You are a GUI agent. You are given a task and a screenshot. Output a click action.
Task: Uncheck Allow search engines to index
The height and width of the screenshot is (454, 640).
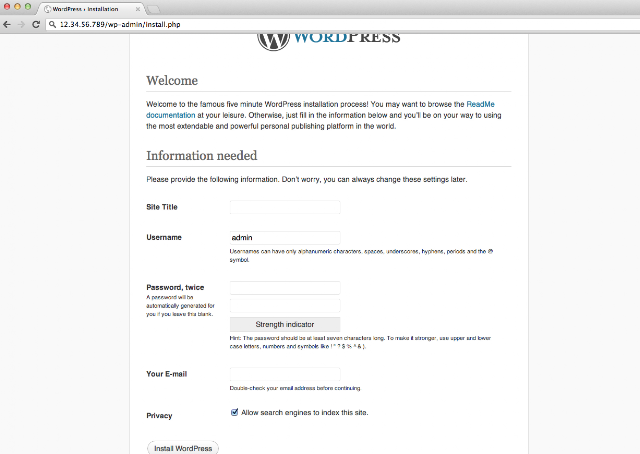pyautogui.click(x=234, y=412)
